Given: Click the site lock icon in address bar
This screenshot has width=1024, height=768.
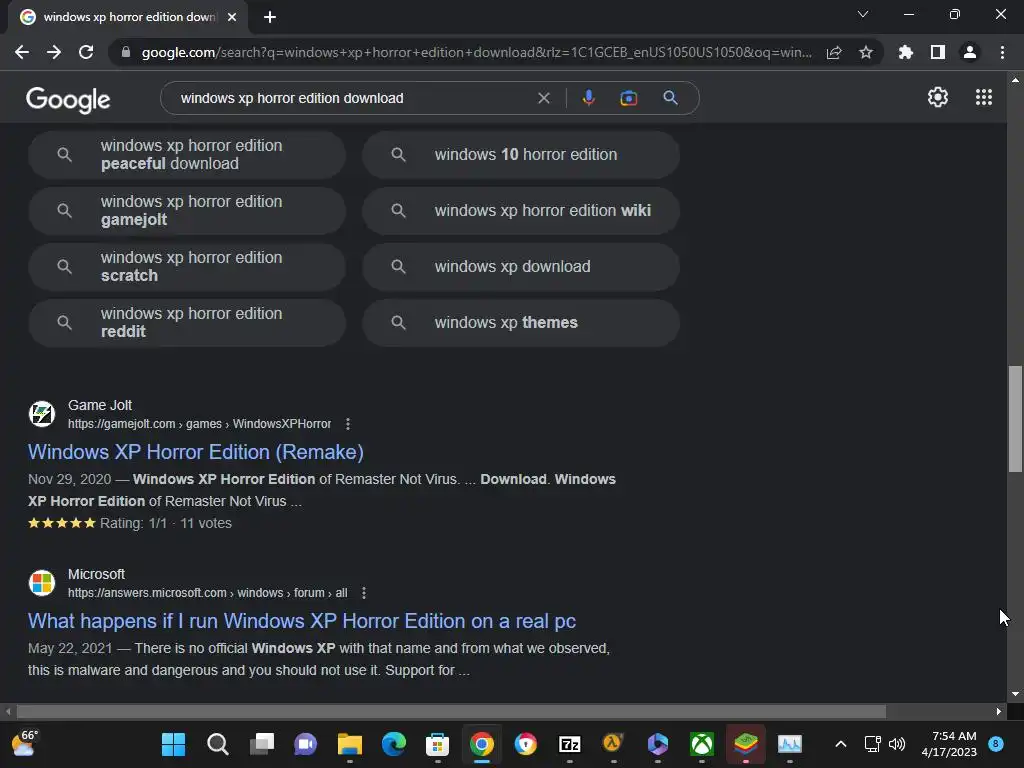Looking at the screenshot, I should coord(126,52).
